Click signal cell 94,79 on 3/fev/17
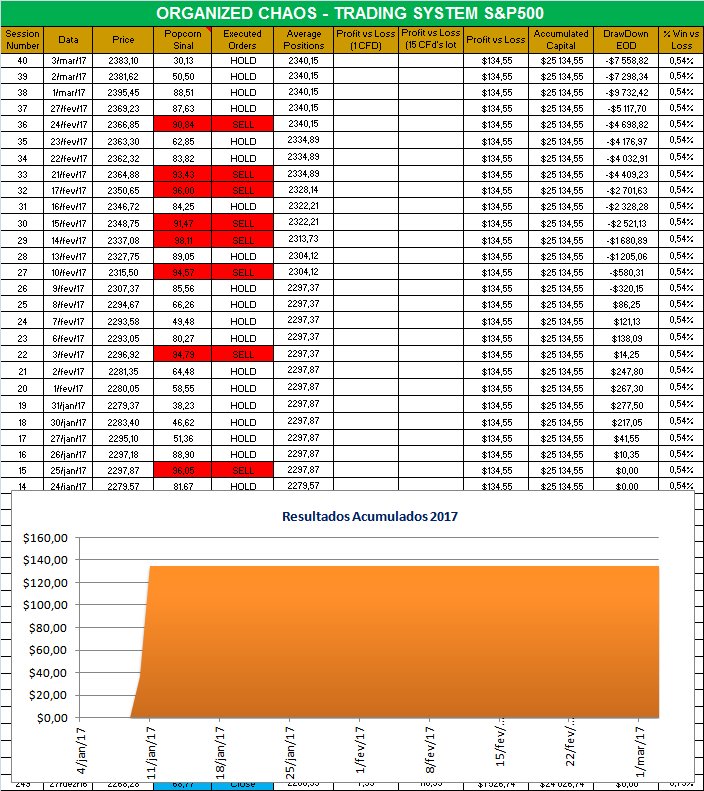 click(x=183, y=354)
